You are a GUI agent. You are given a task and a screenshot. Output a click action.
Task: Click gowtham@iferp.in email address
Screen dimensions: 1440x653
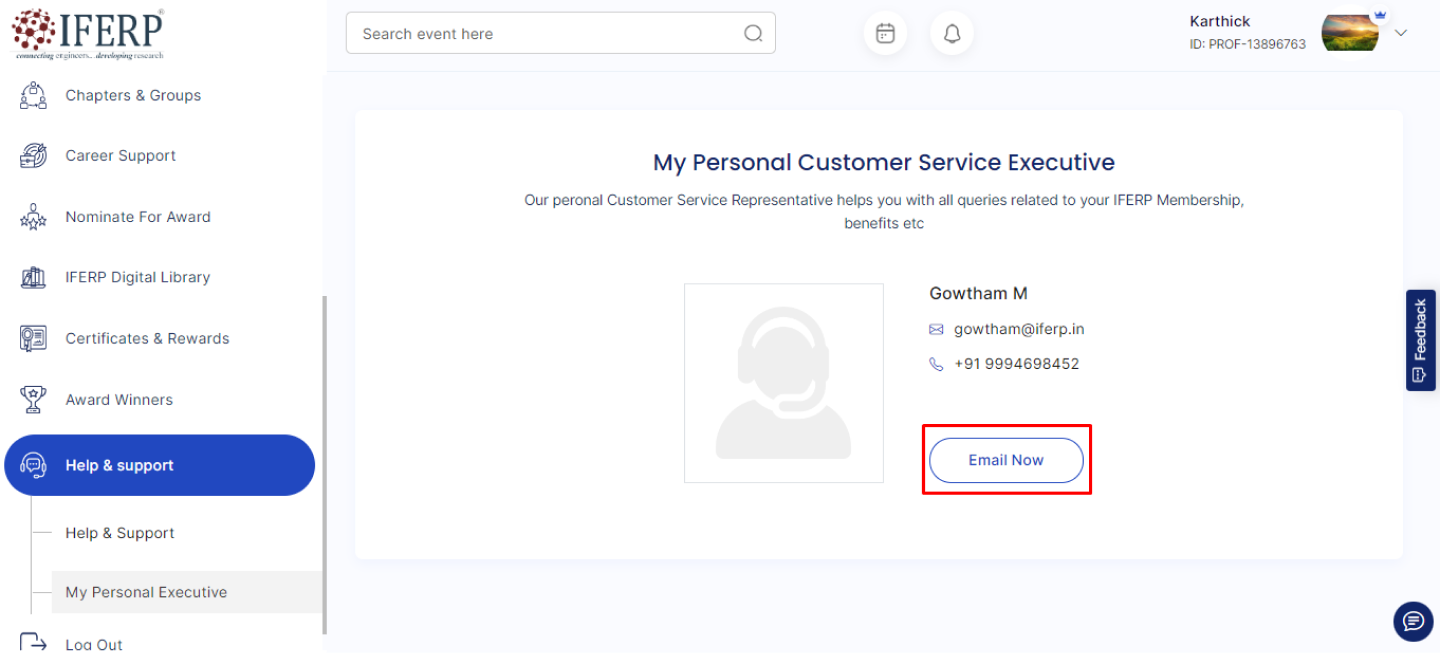[1019, 329]
